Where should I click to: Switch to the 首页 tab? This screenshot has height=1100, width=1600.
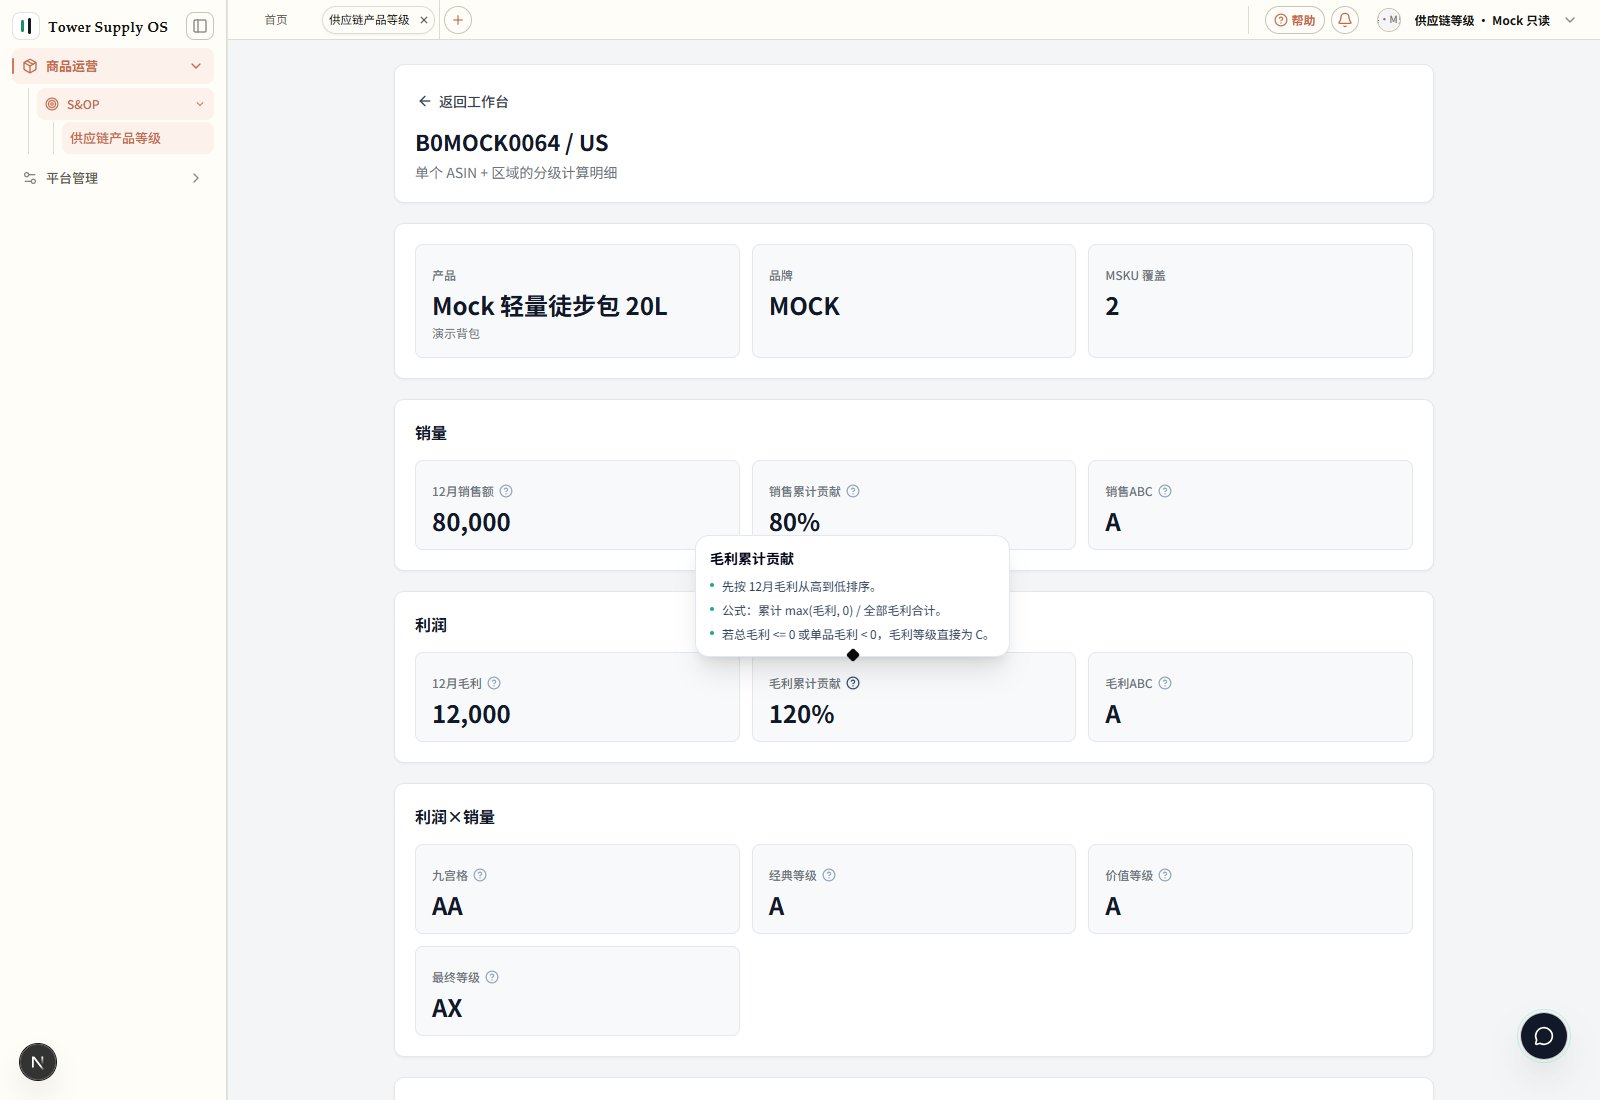coord(276,20)
